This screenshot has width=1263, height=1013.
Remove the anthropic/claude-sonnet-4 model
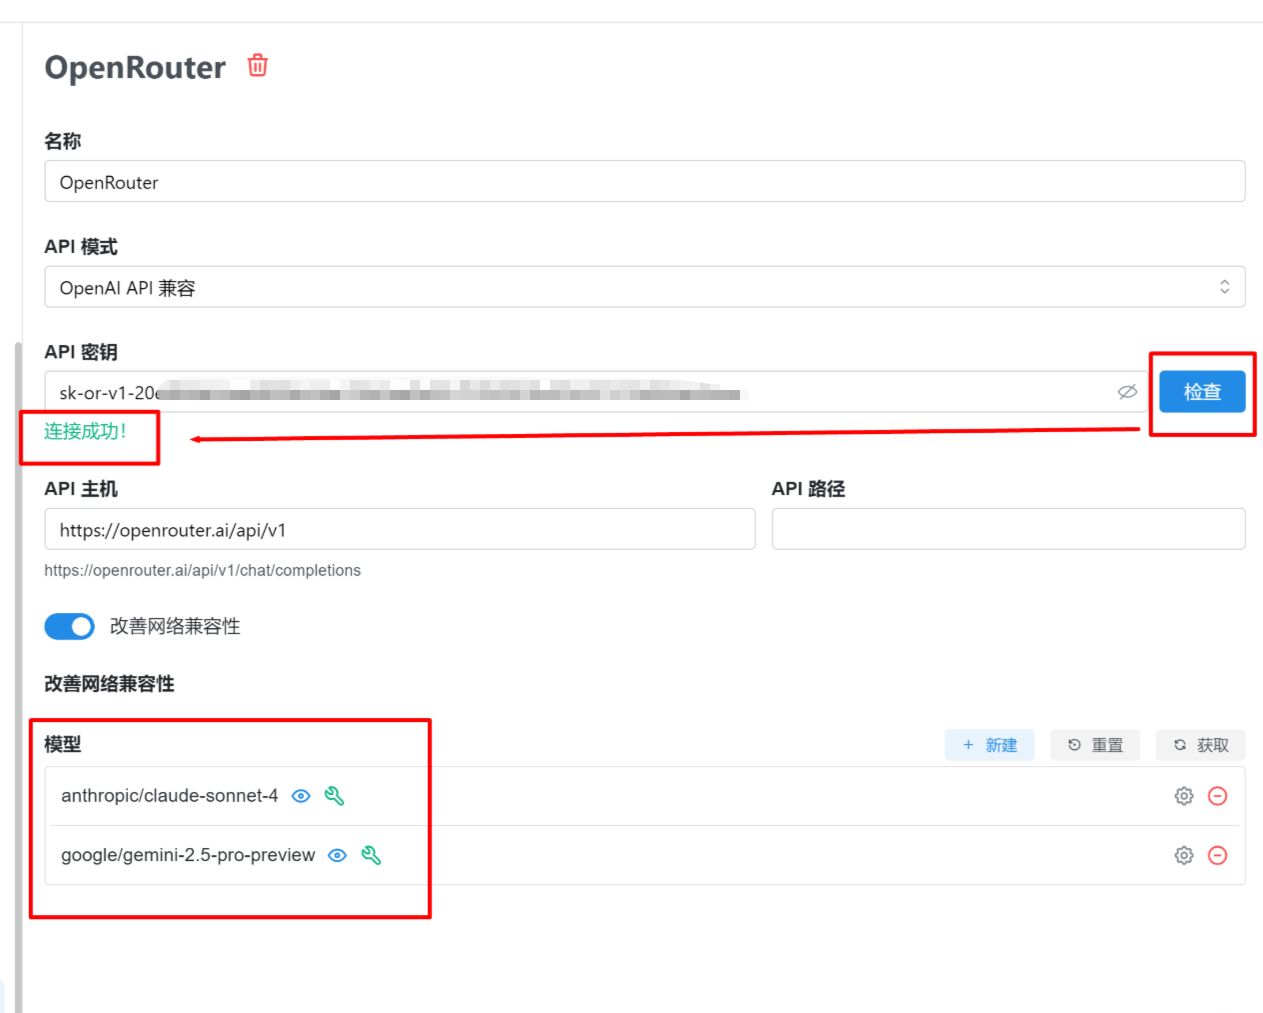[1217, 796]
